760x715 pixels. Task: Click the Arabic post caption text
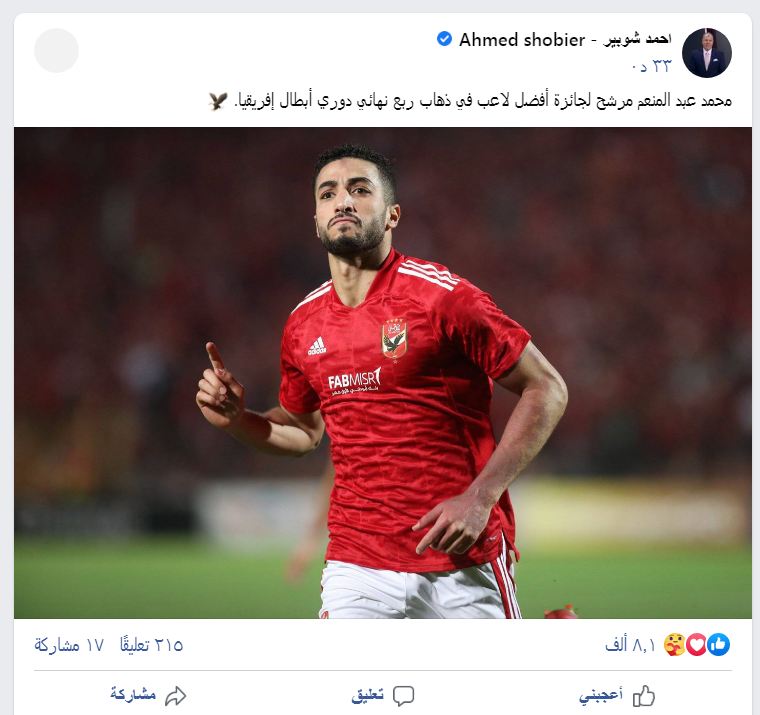(x=483, y=101)
